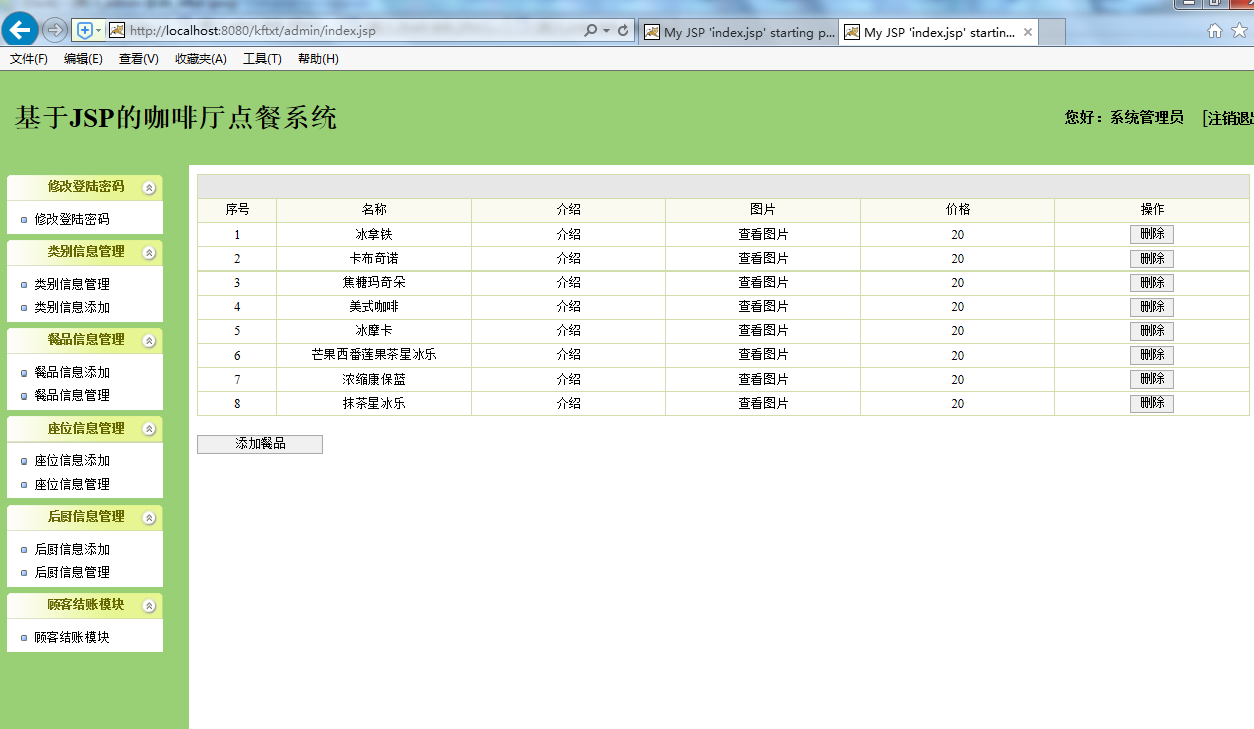Open a new blank tab
The height and width of the screenshot is (729, 1254).
1052,32
